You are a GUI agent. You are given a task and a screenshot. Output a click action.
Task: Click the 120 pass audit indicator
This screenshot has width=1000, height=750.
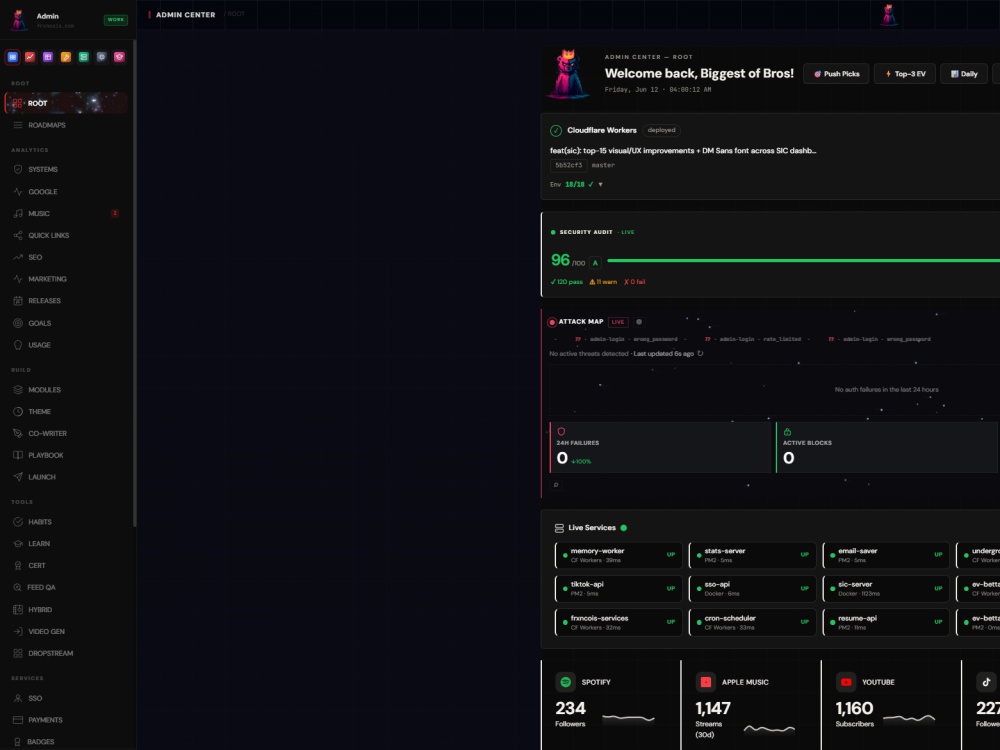(566, 282)
